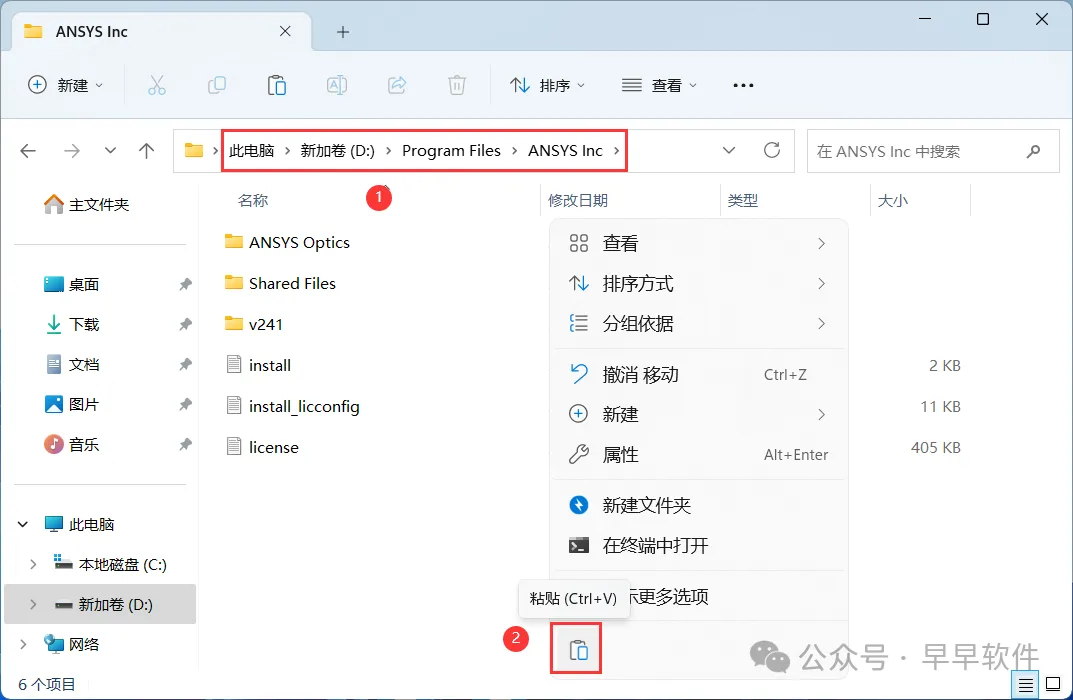Choose Open in Terminal

[x=698, y=545]
